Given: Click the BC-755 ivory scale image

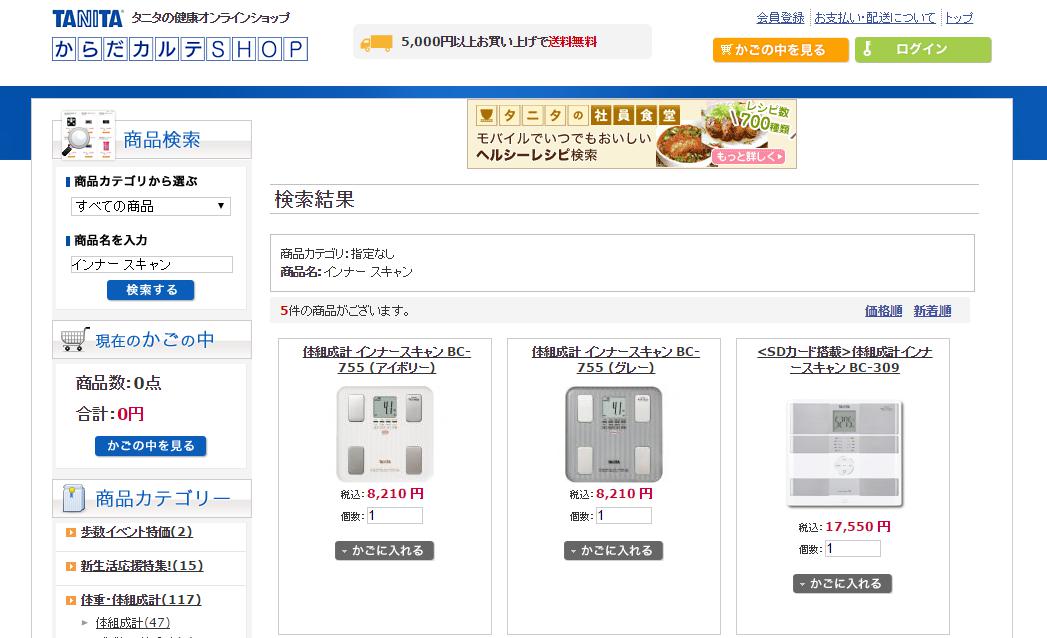Looking at the screenshot, I should click(x=385, y=434).
